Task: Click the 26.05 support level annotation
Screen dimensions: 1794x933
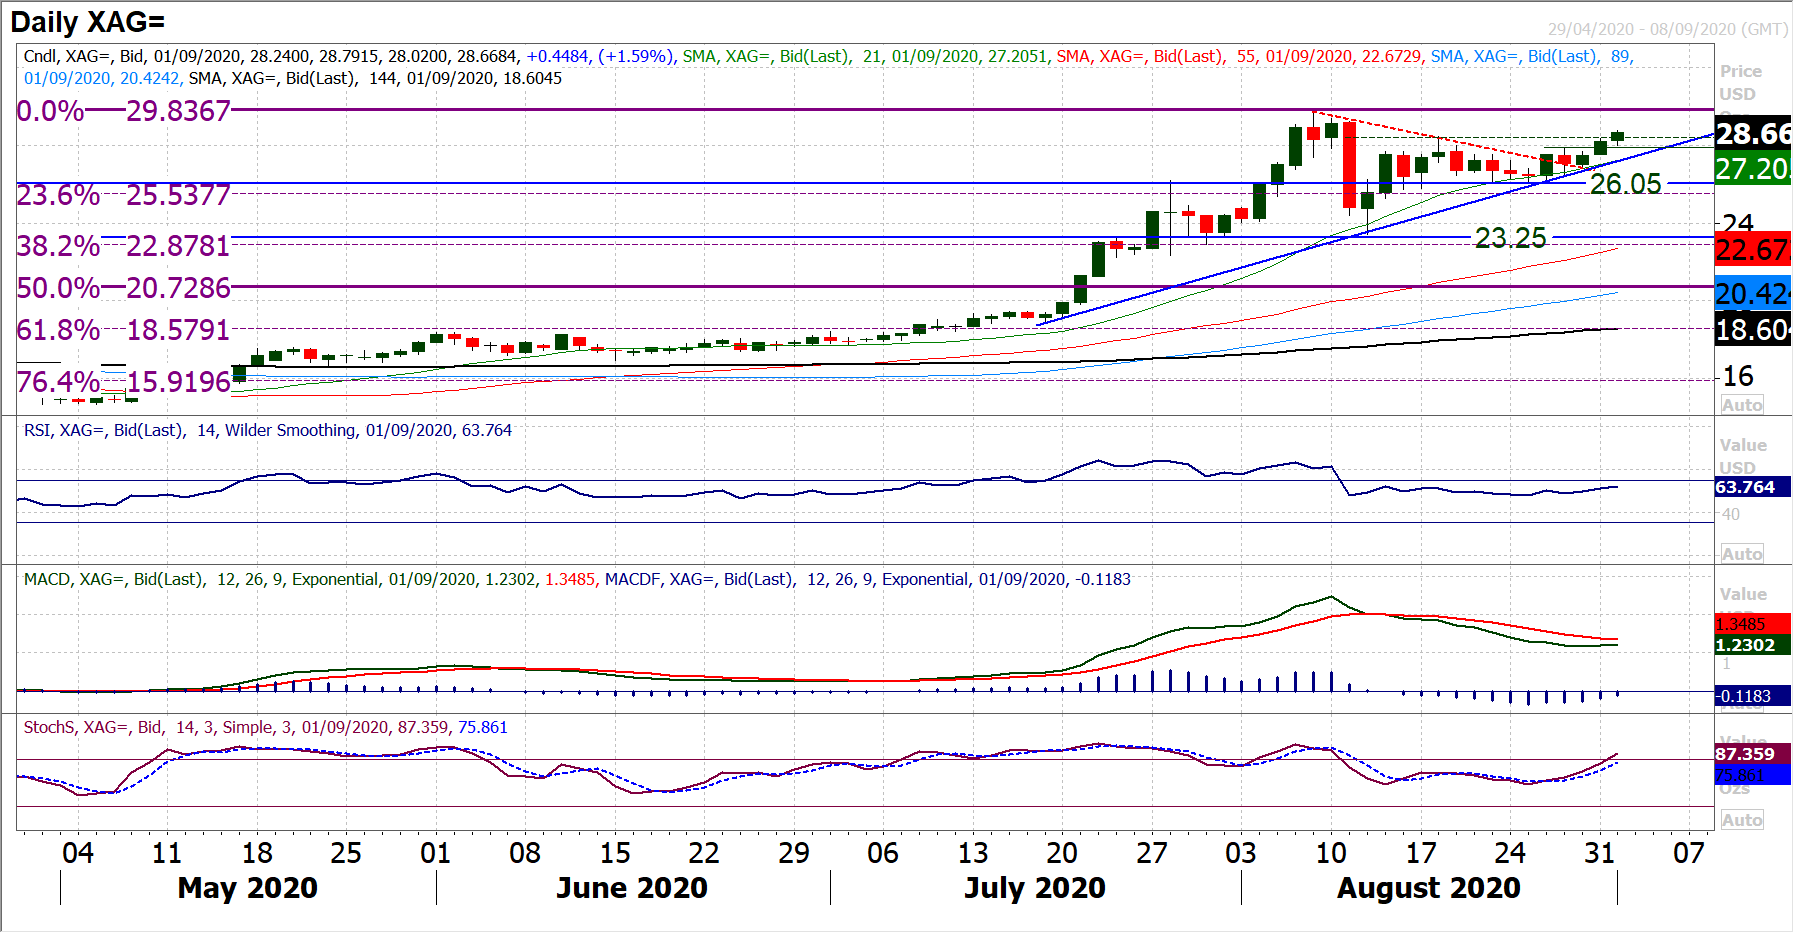Action: pyautogui.click(x=1625, y=184)
